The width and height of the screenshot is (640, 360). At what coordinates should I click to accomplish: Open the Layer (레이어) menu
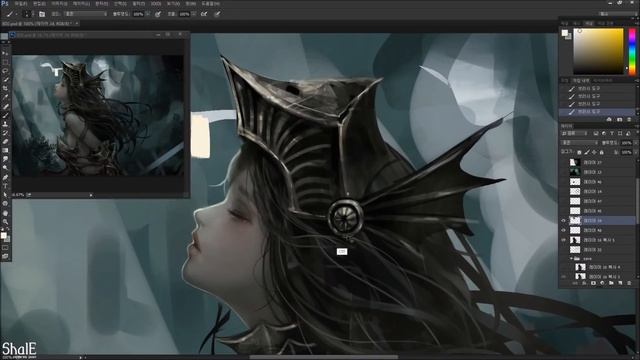[x=81, y=4]
